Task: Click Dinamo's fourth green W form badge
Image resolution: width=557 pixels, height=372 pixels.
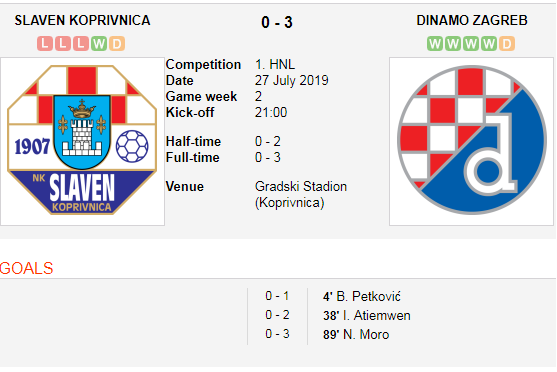Action: [489, 44]
